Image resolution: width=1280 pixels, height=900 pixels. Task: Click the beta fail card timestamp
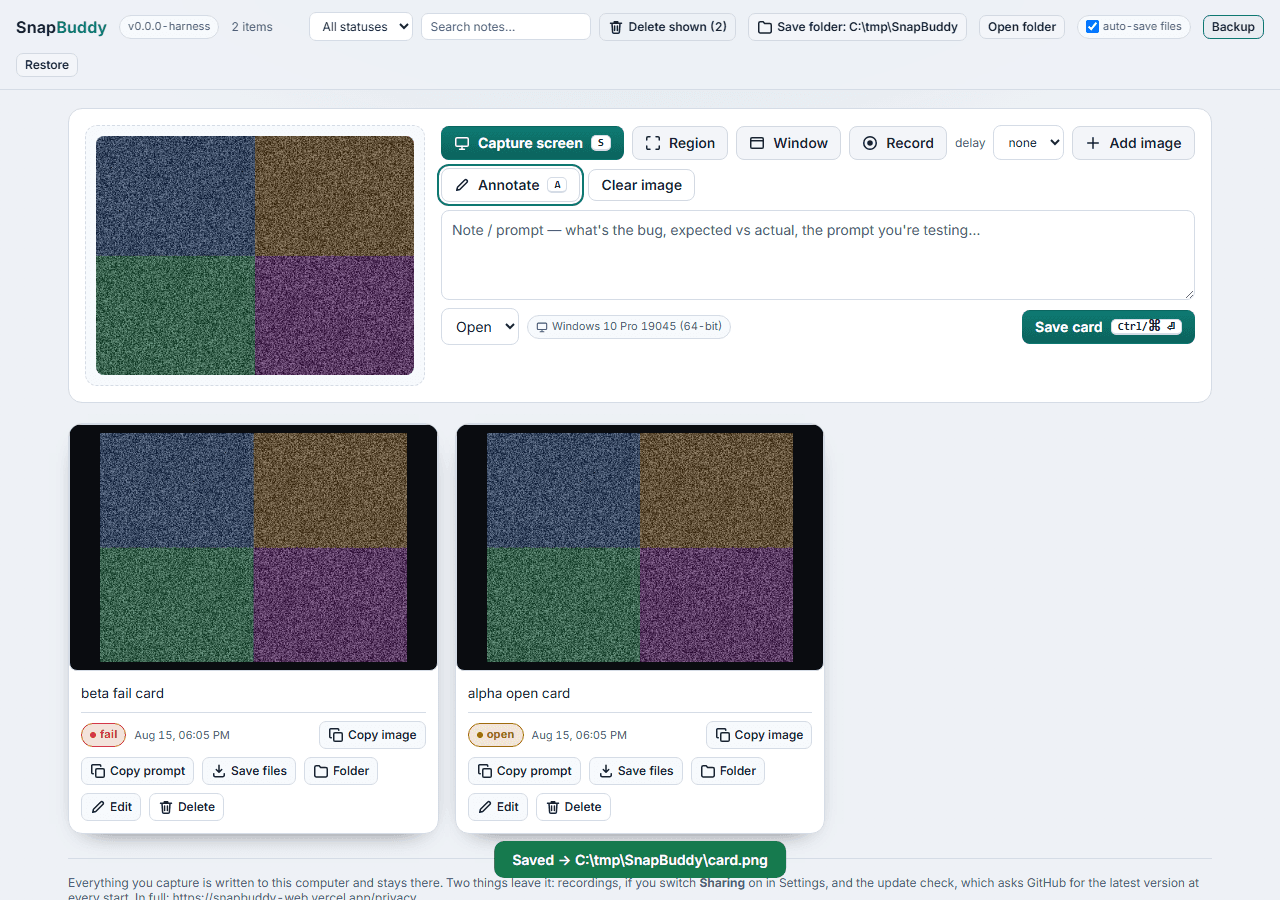pos(182,735)
